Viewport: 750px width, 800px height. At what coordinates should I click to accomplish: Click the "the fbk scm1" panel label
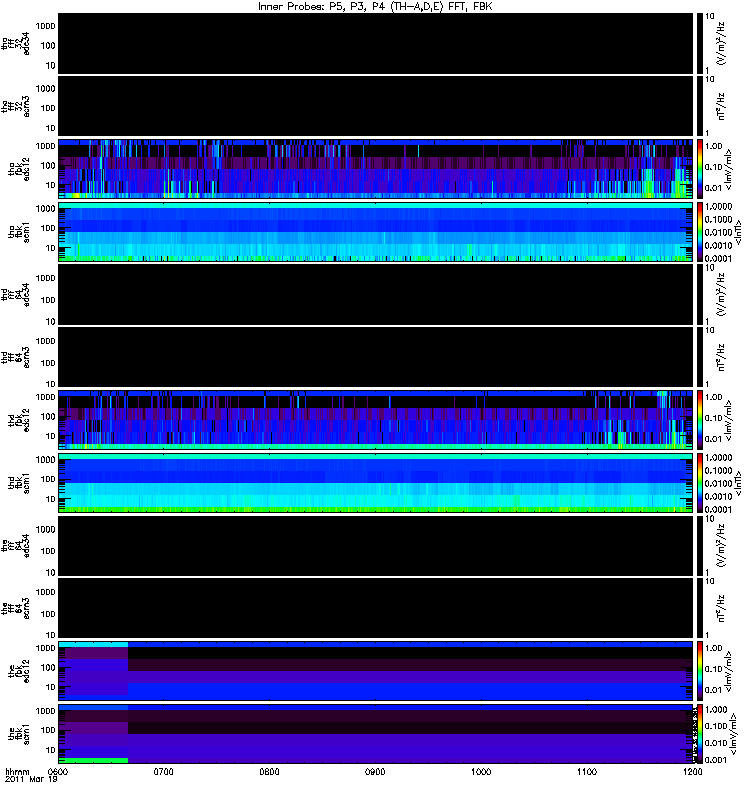click(x=19, y=734)
